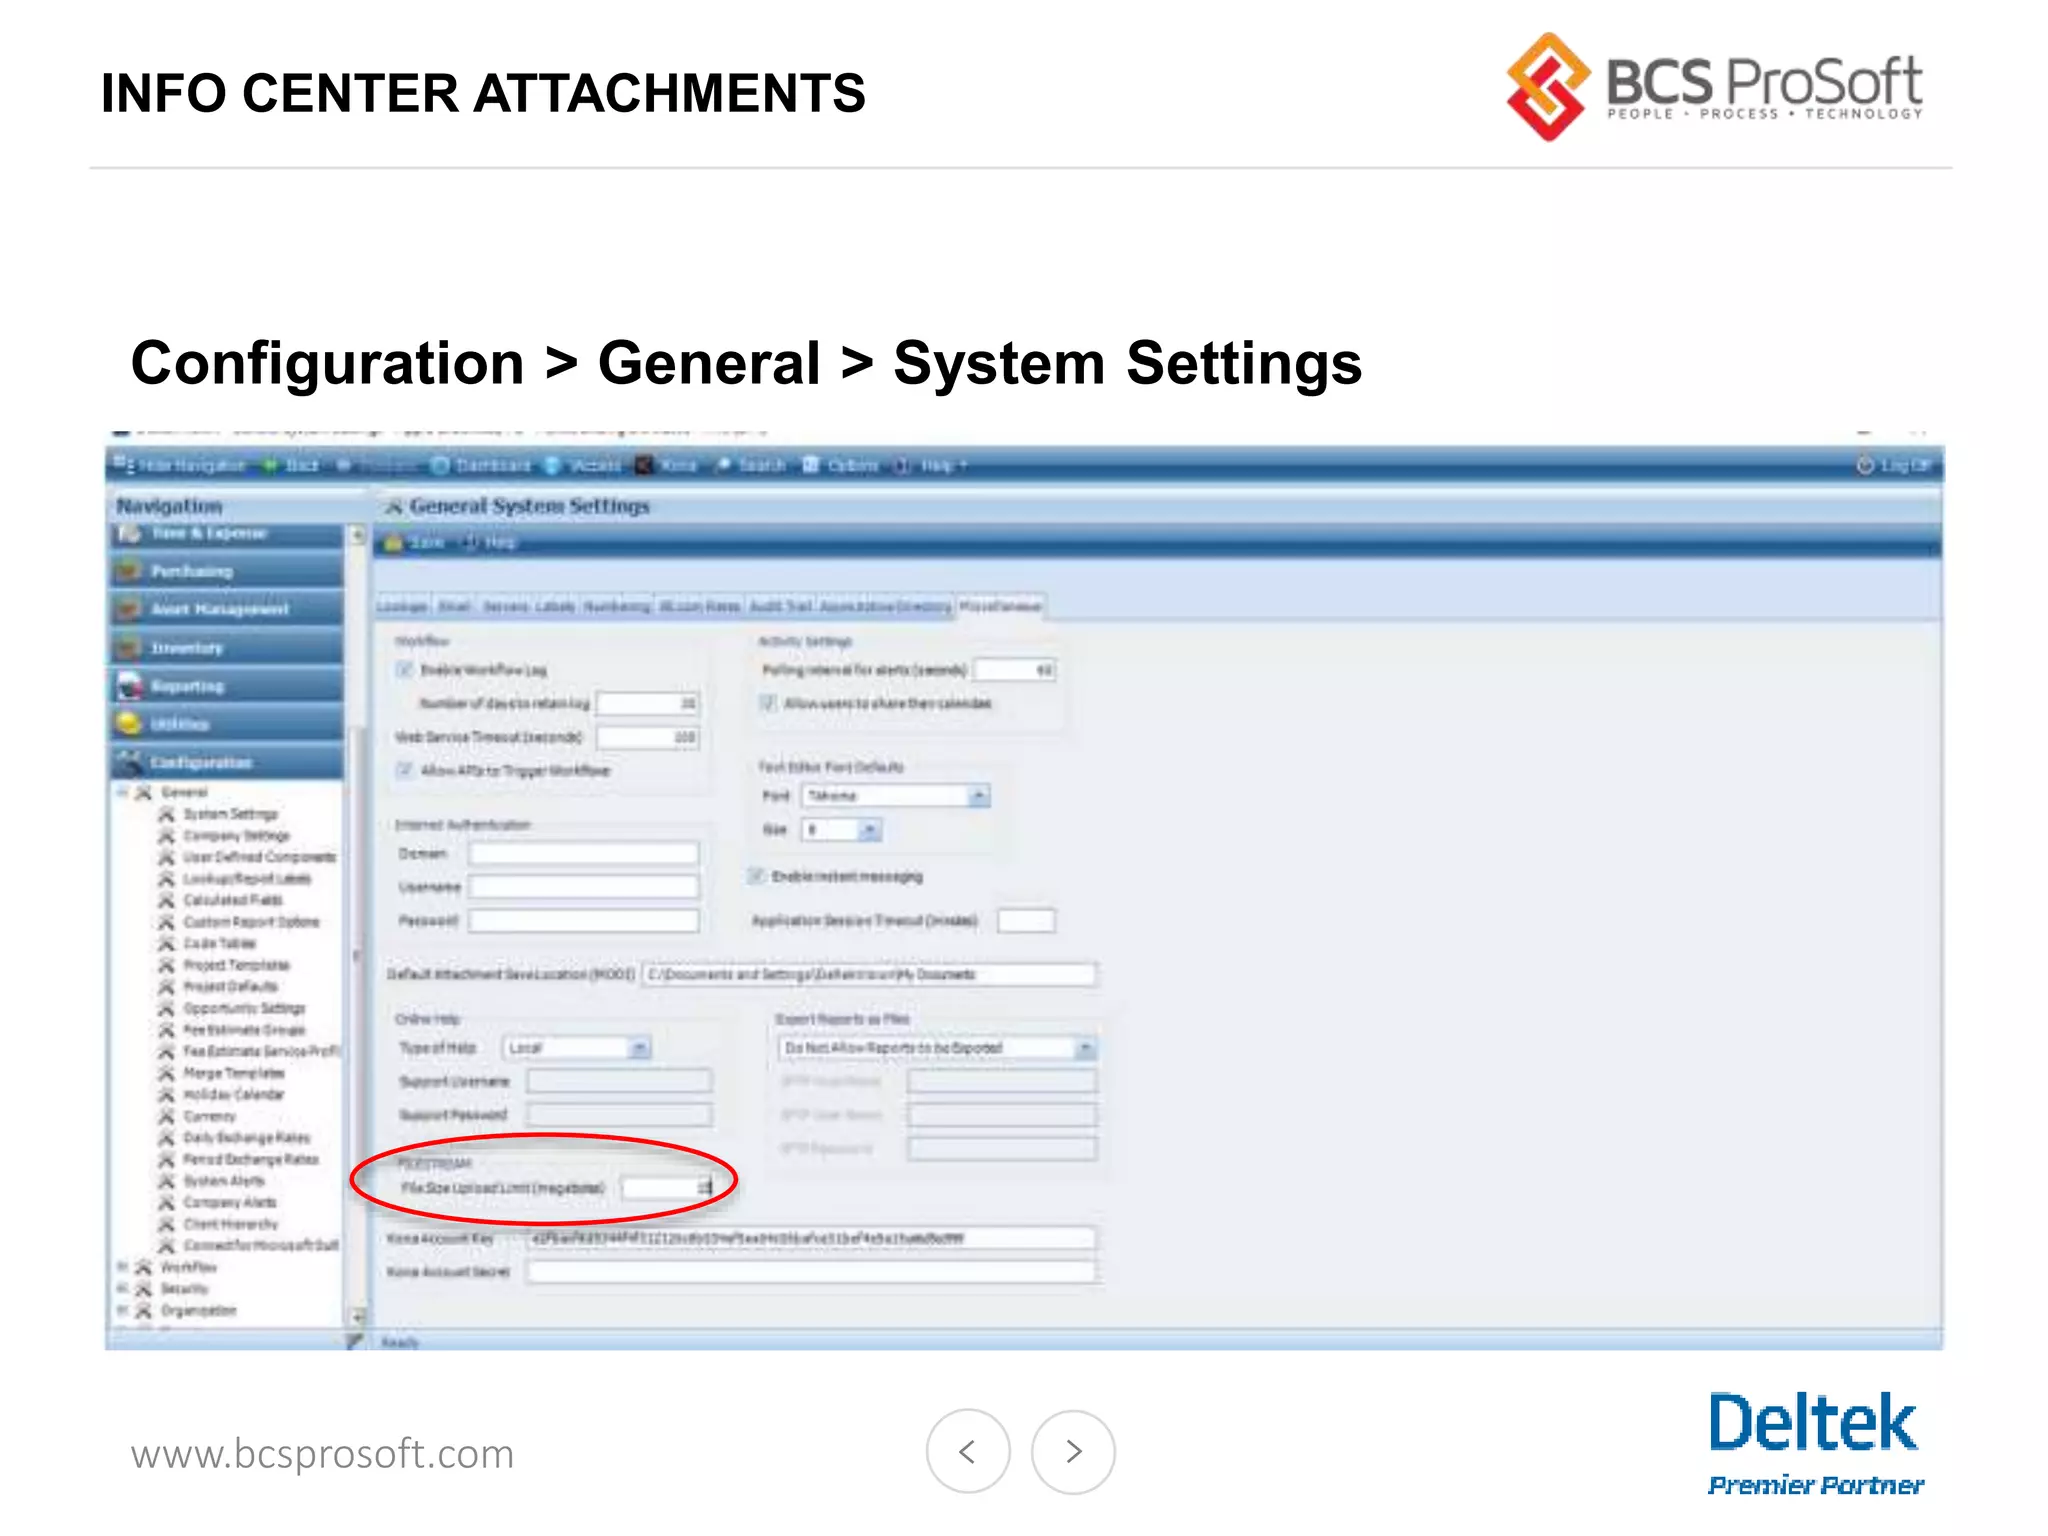2048x1536 pixels.
Task: Open the Type of Help dropdown
Action: pyautogui.click(x=576, y=1048)
